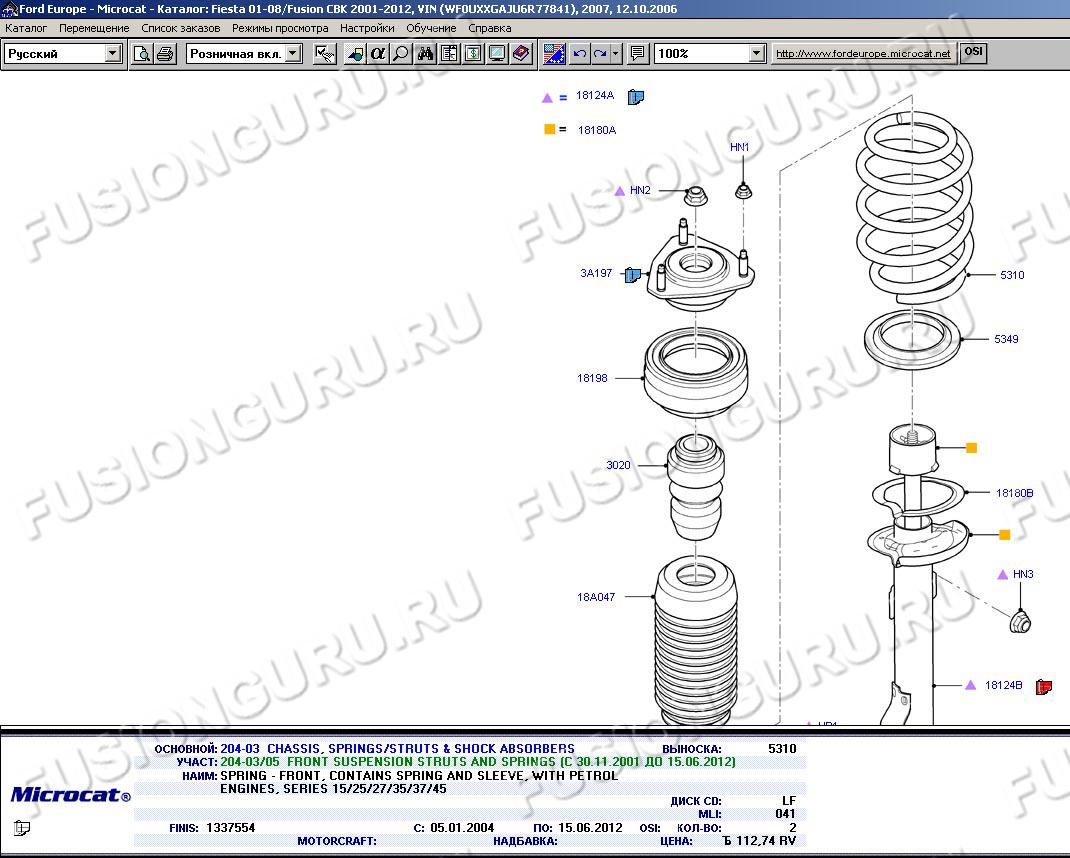Select callout 5310 front spring label
1070x858 pixels.
coord(1012,275)
